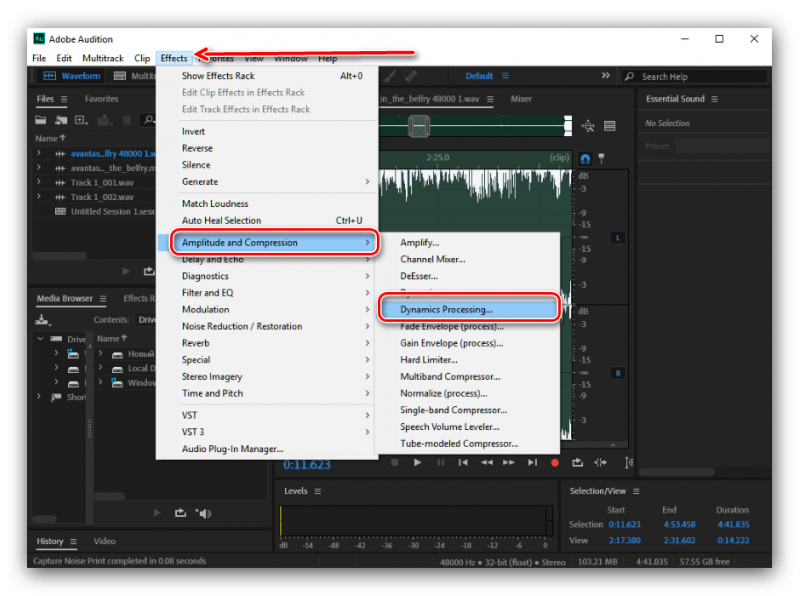Toggle the right channel R button

[617, 373]
